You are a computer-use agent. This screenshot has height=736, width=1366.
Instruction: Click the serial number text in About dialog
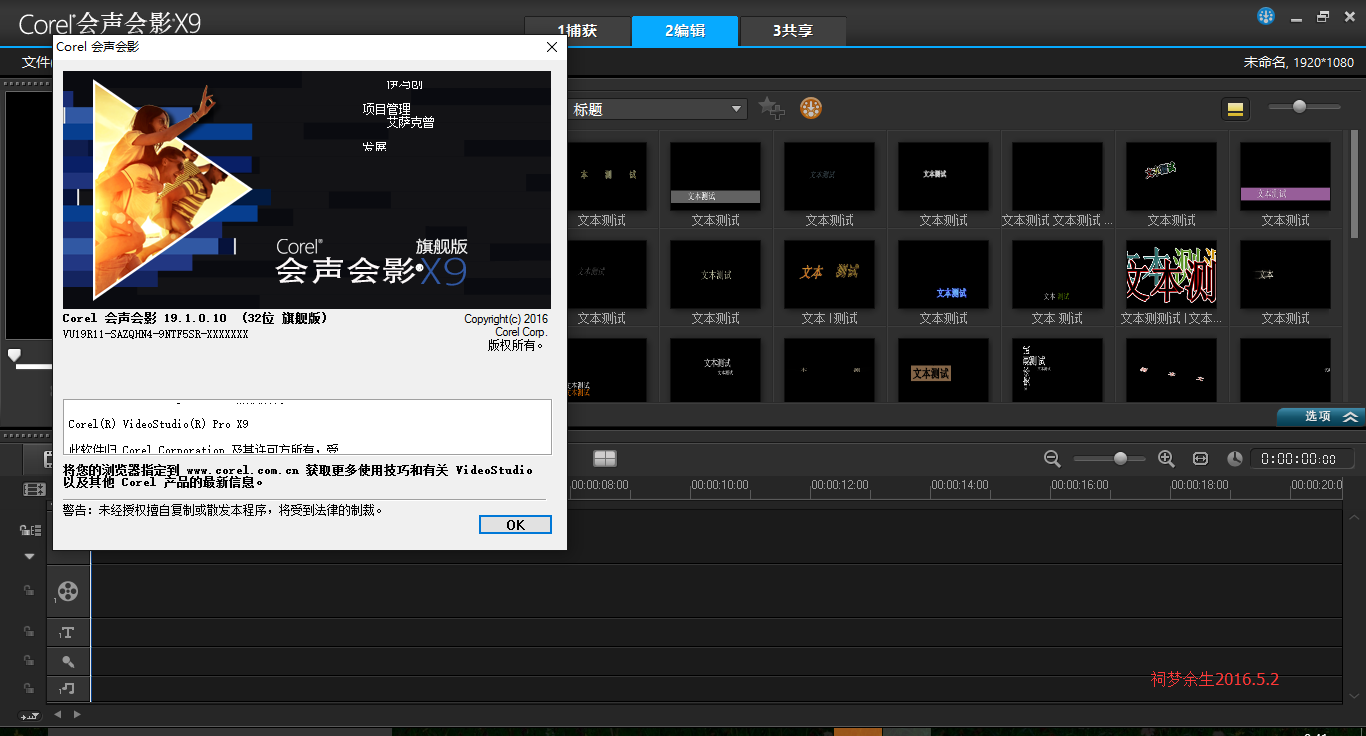coord(155,334)
